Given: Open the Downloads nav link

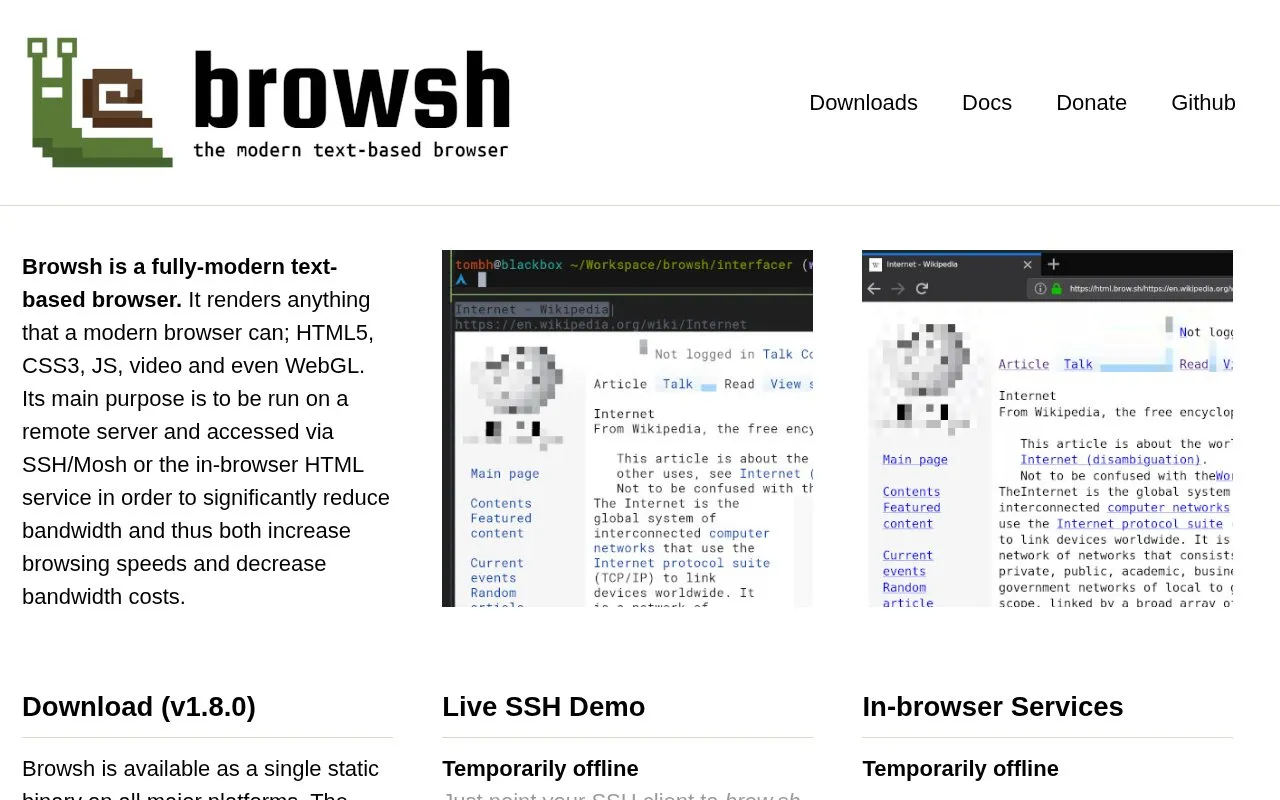Looking at the screenshot, I should point(863,103).
